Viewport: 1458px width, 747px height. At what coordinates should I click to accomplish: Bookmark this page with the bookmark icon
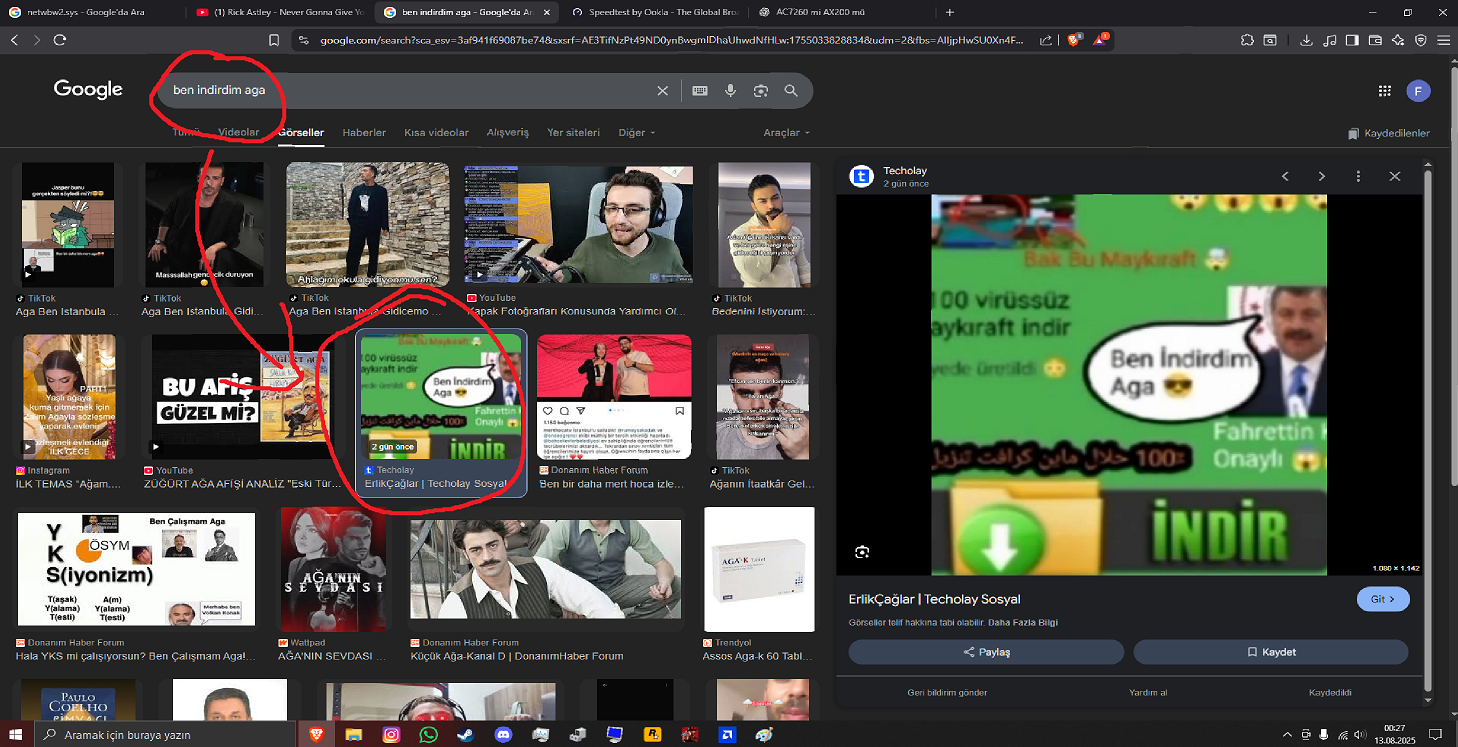[x=274, y=40]
